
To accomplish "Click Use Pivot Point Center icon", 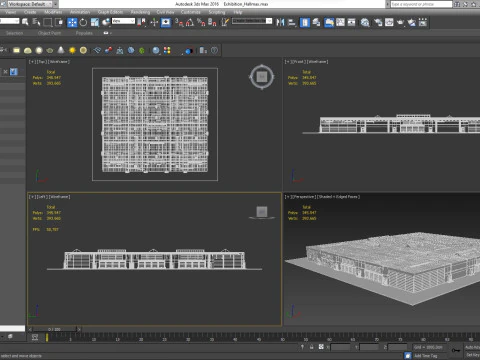I will [142, 22].
